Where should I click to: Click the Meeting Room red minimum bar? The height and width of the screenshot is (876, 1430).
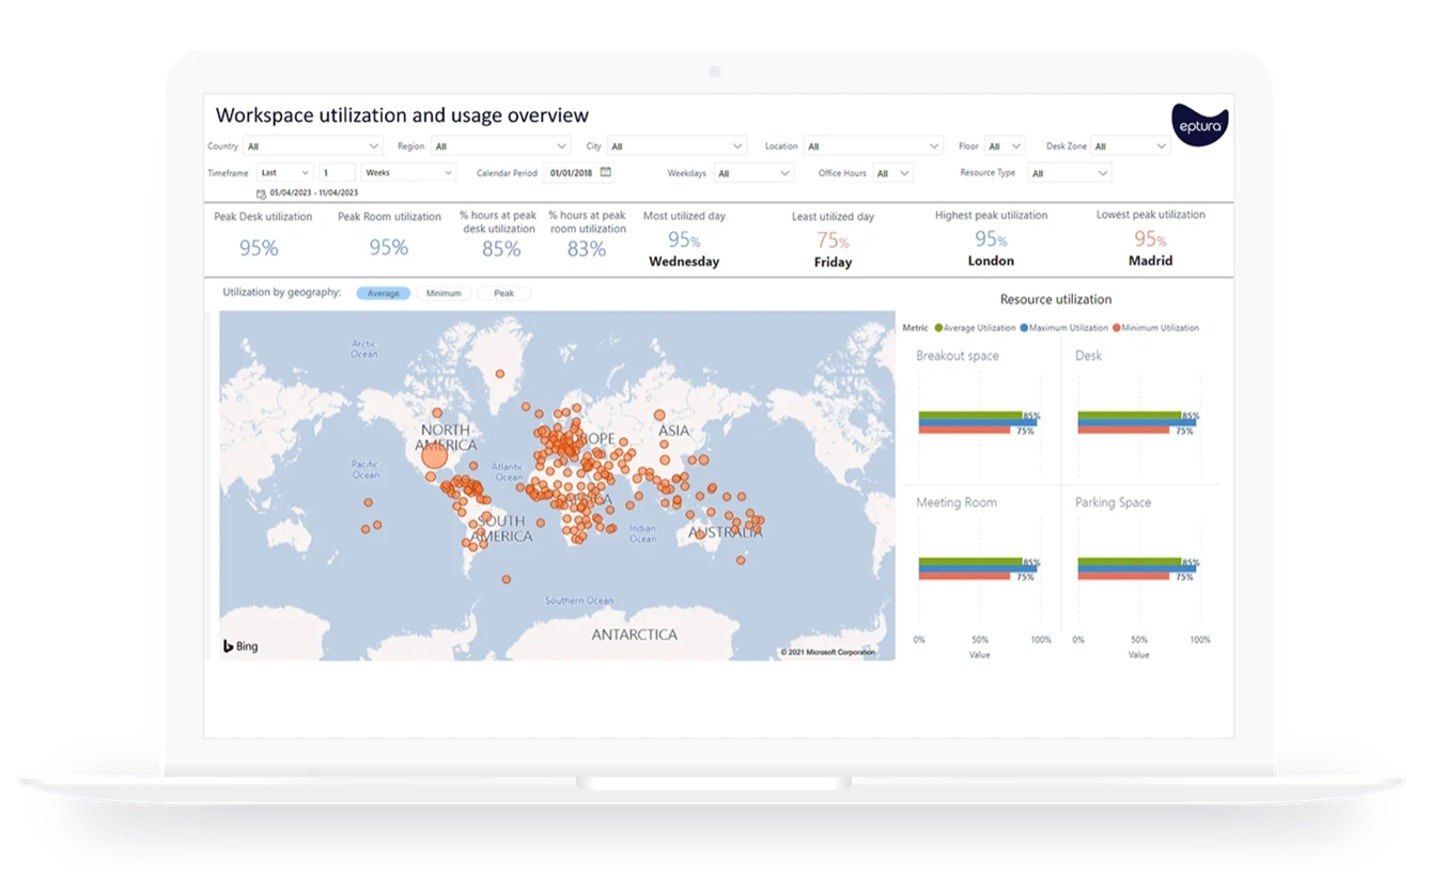964,577
